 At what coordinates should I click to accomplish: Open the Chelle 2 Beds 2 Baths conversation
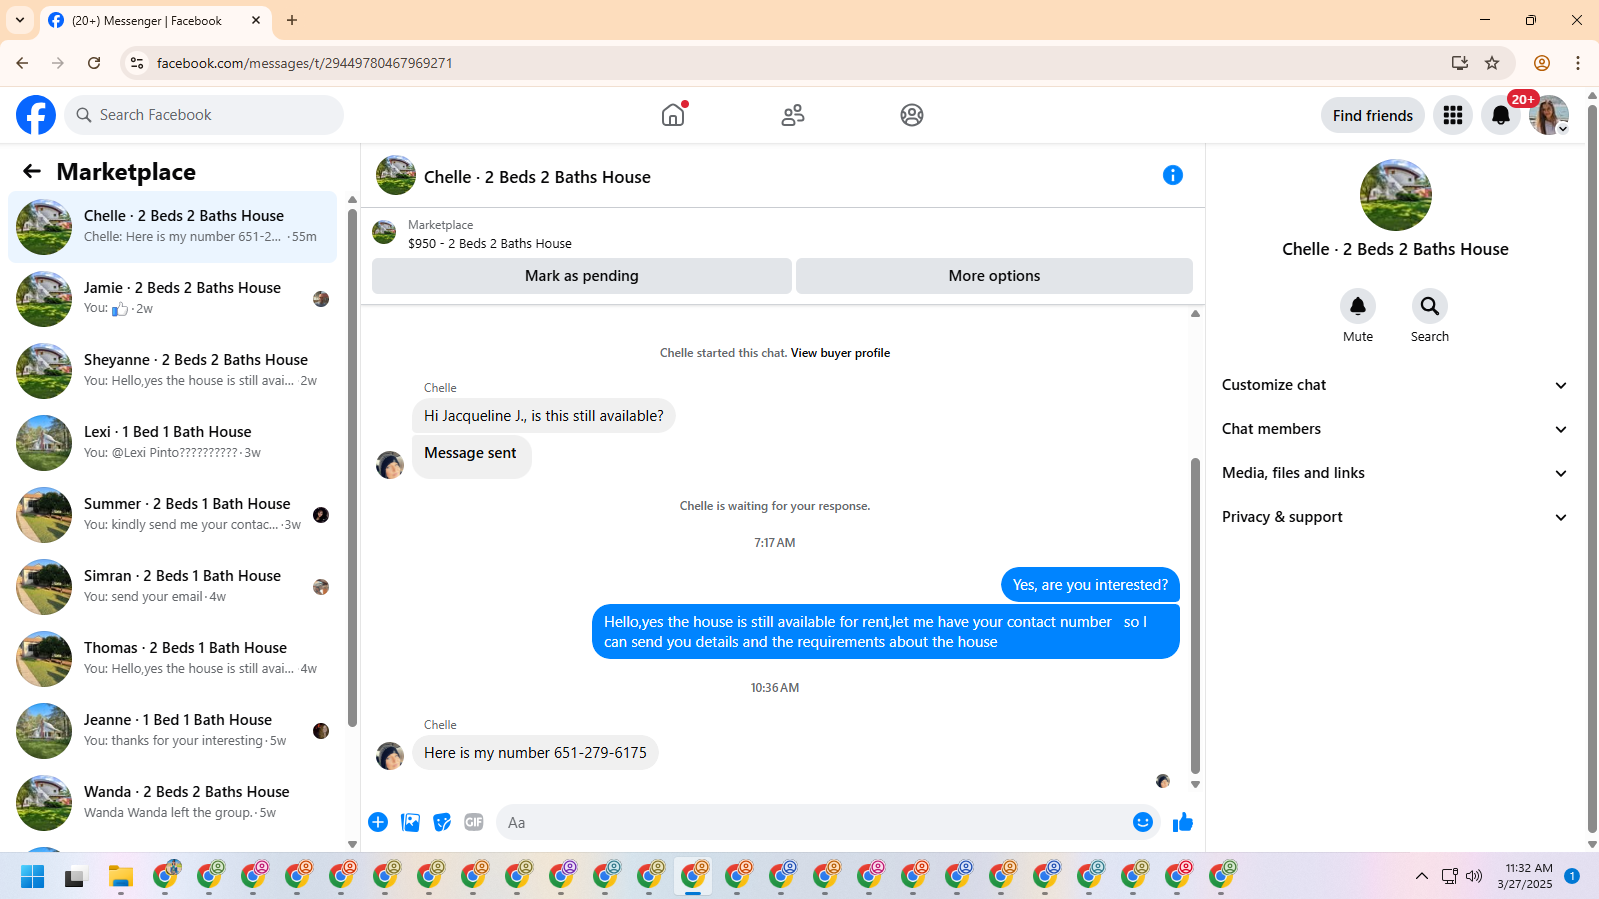click(173, 227)
